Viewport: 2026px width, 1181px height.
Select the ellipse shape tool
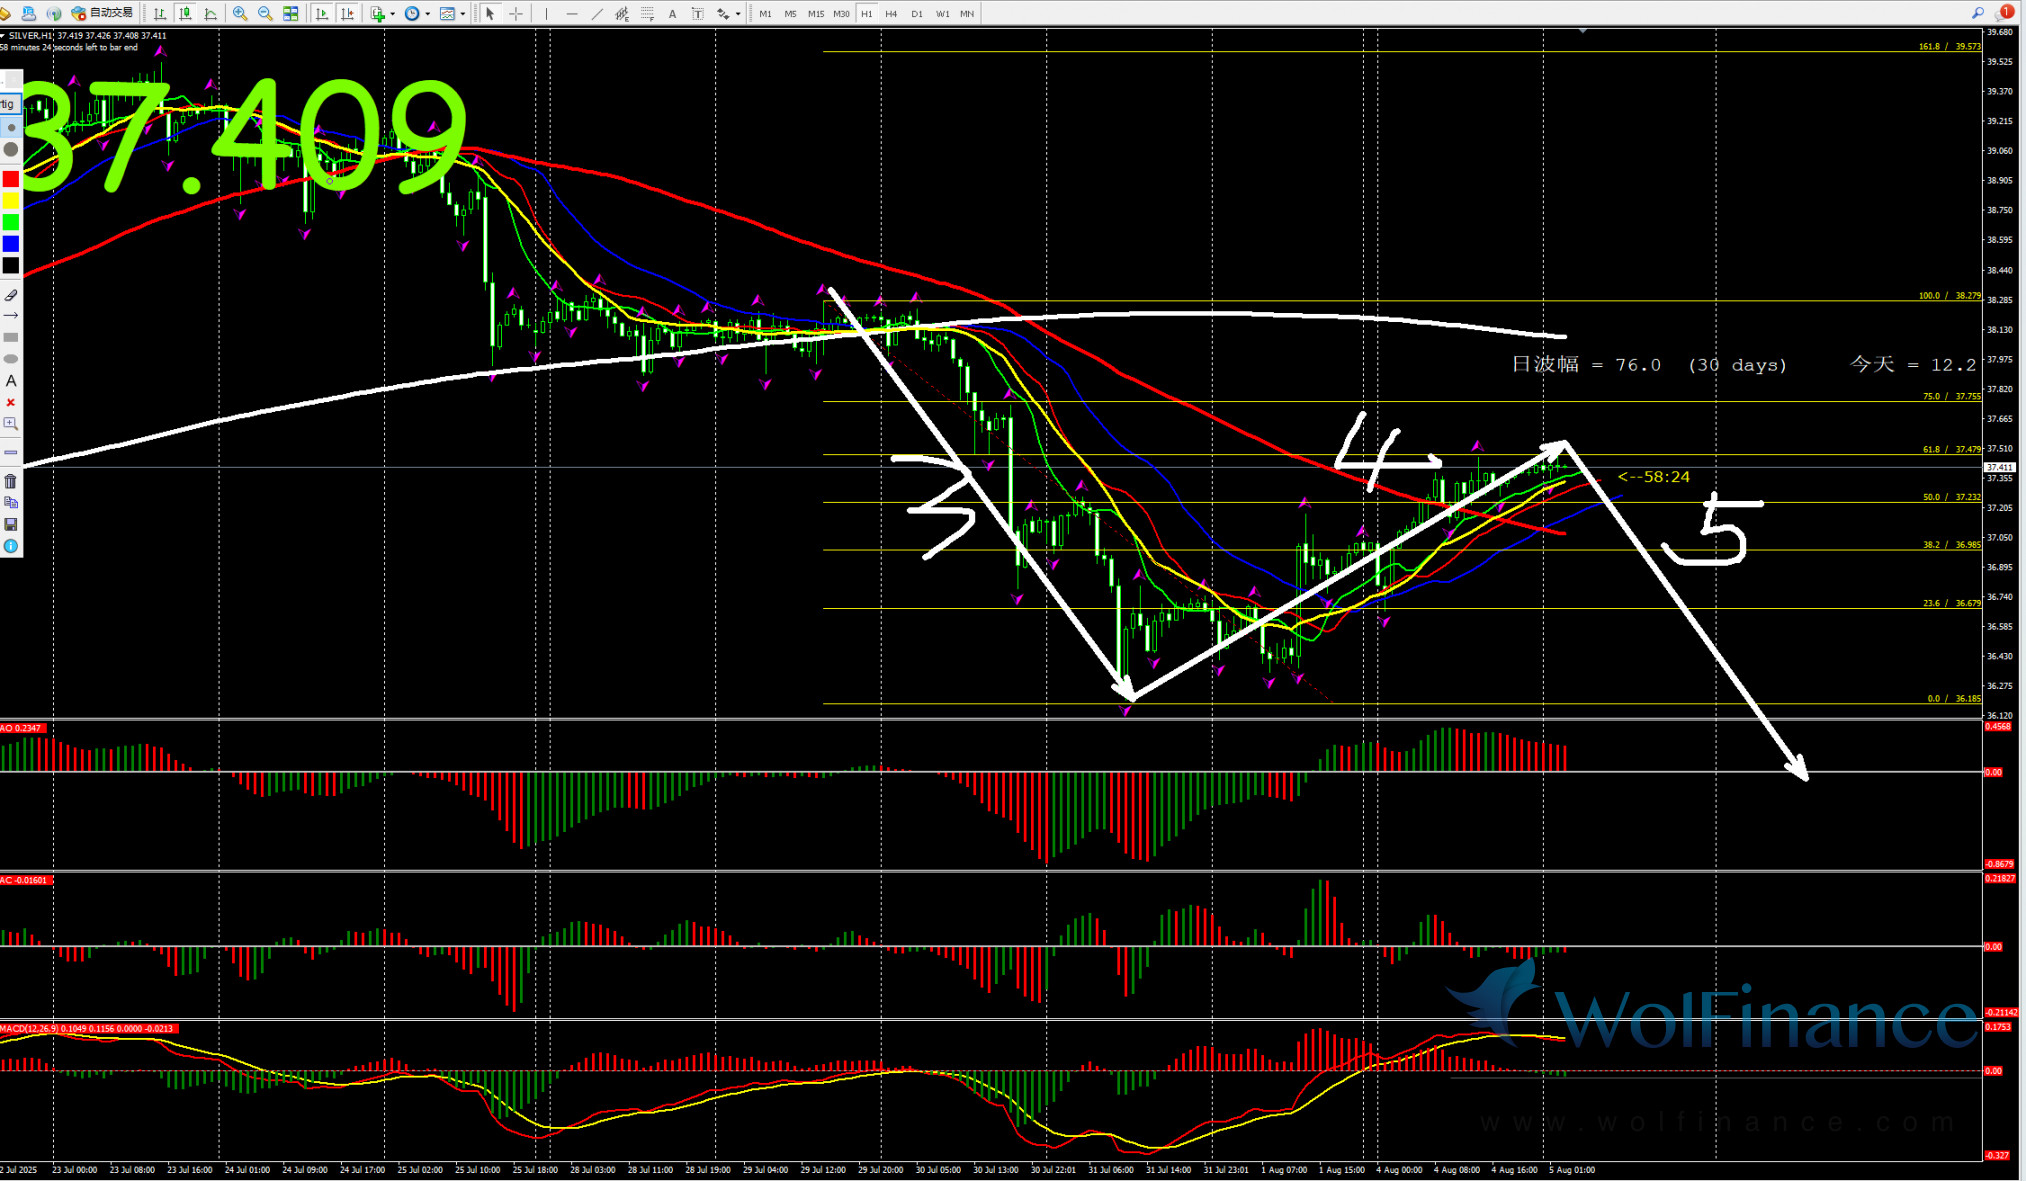point(11,359)
